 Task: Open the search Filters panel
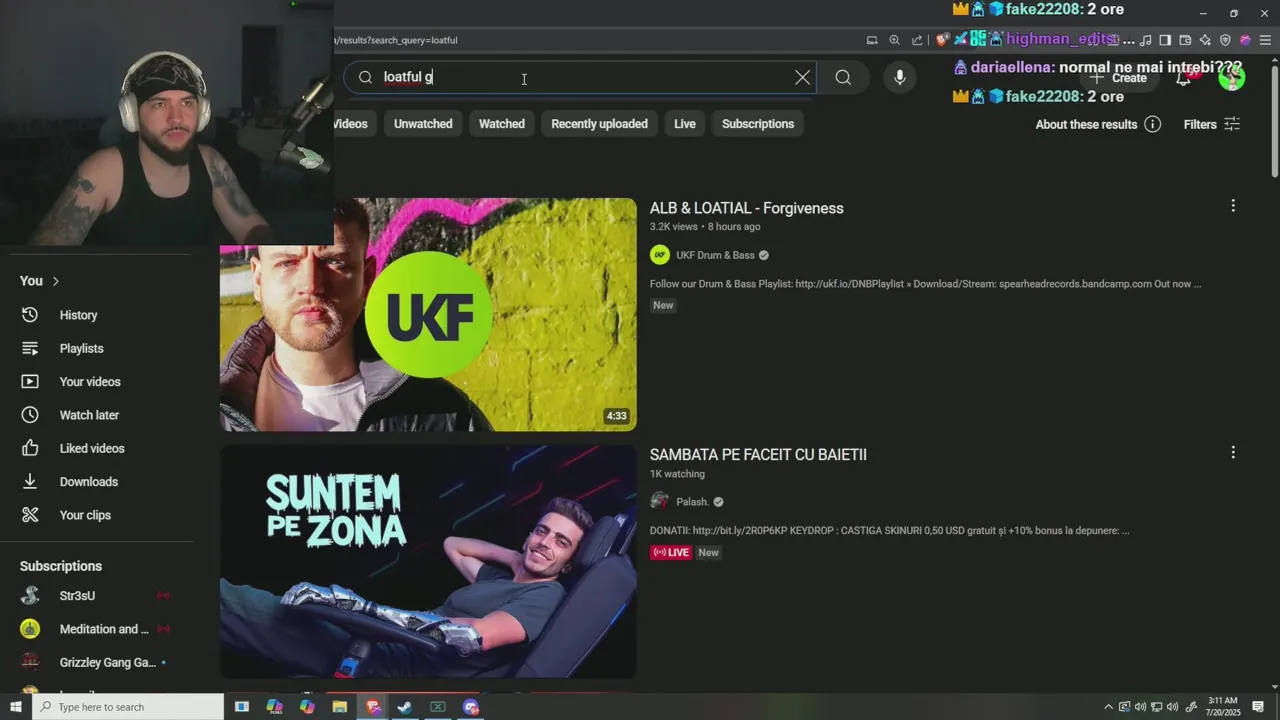pos(1211,124)
